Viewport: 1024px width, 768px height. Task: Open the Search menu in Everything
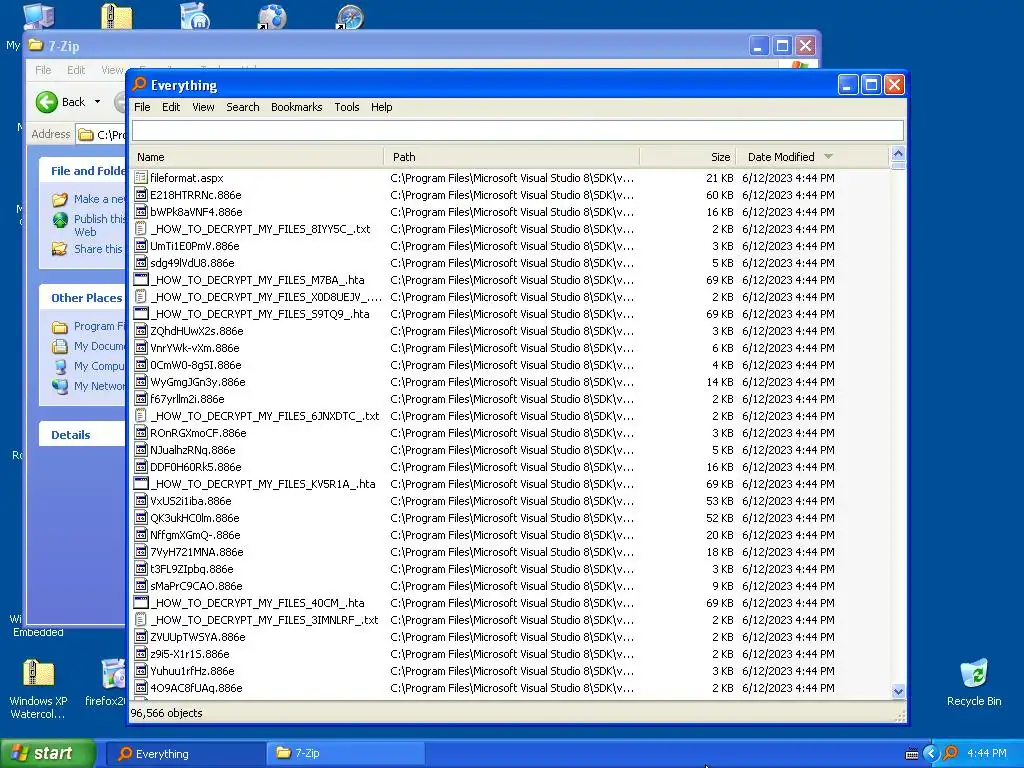tap(242, 107)
